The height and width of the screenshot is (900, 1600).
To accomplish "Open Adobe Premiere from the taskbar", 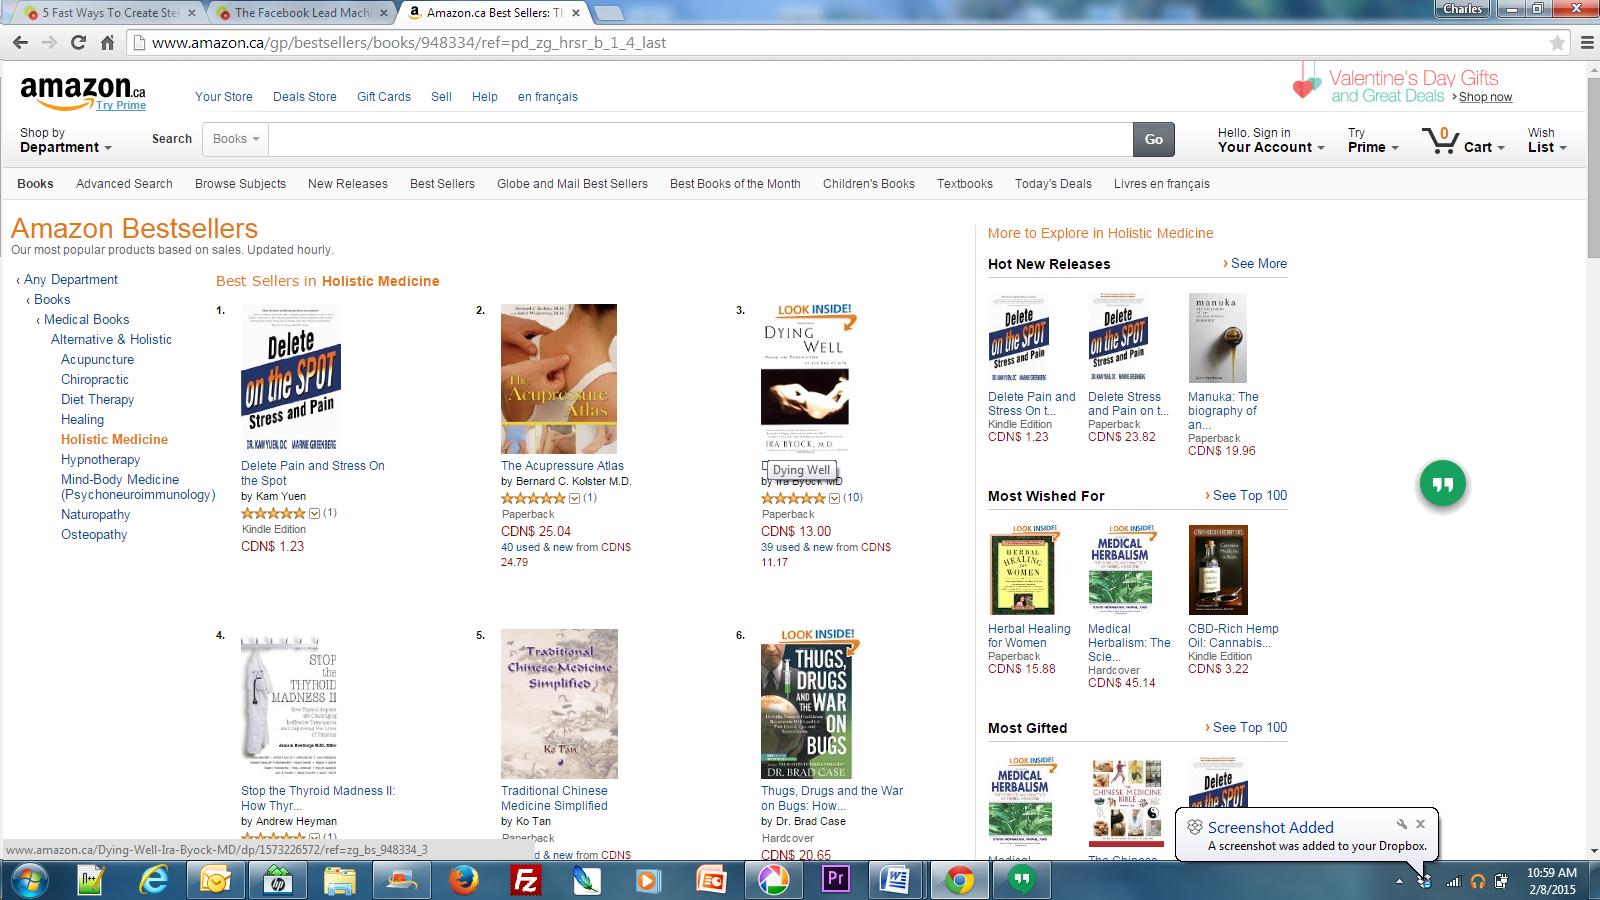I will [x=835, y=880].
